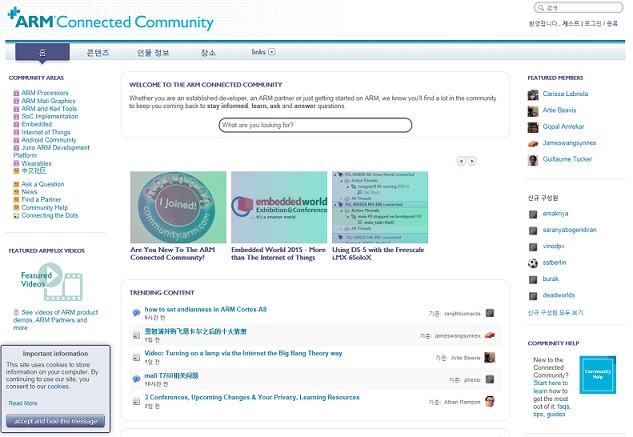Viewport: 633px width, 437px height.
Task: Open the 인물 정보 navigation tab
Action: [153, 52]
